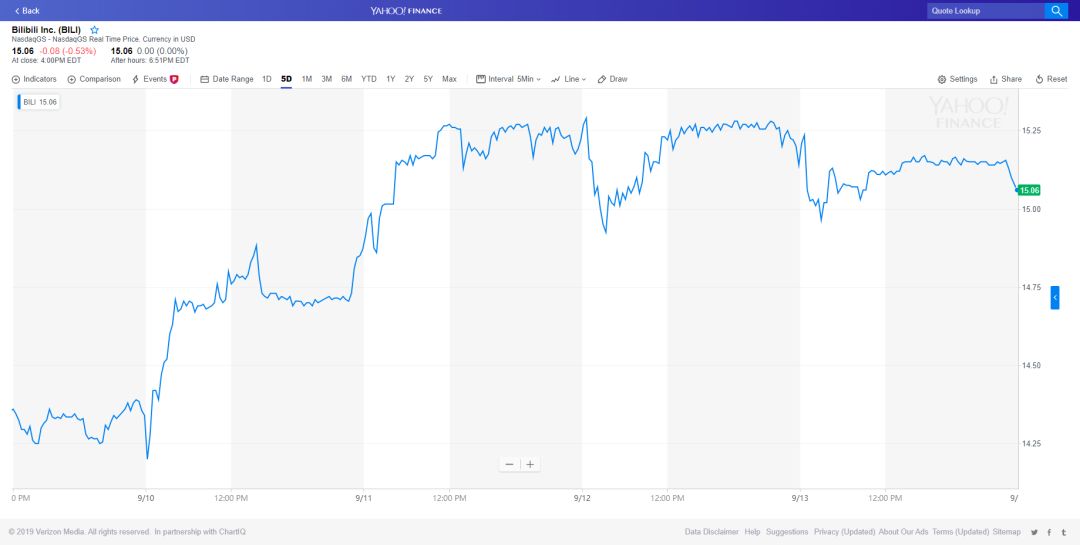Screen dimensions: 1080x545
Task: Open Yahoo Finance Tumblr page
Action: [x=1063, y=532]
